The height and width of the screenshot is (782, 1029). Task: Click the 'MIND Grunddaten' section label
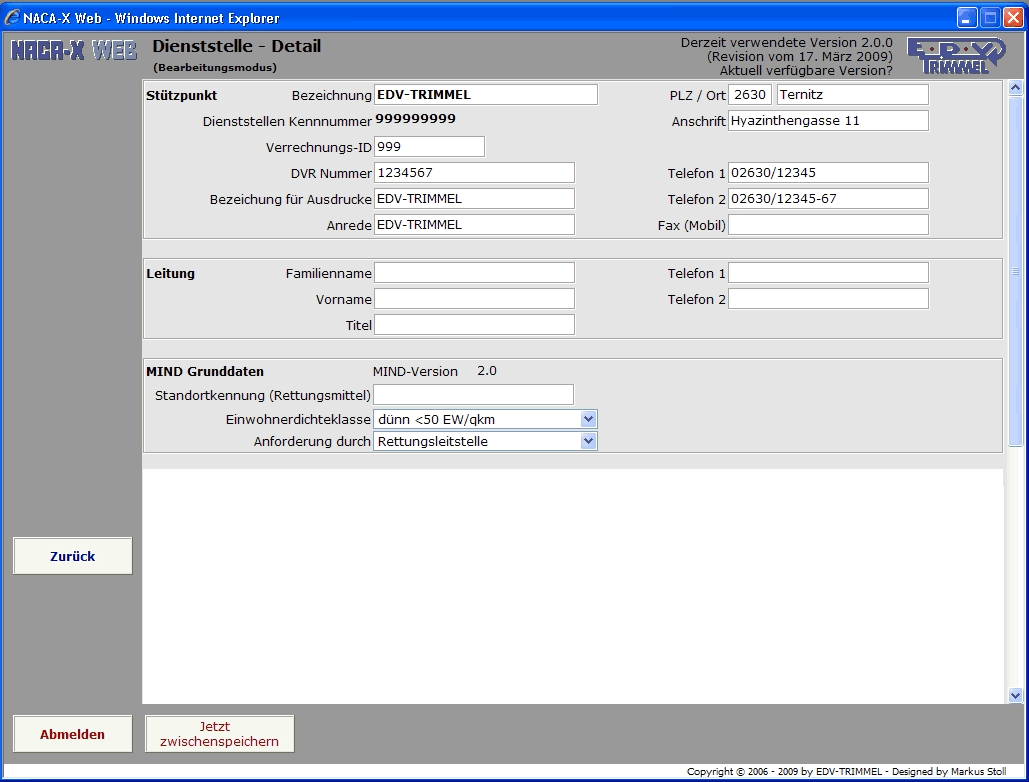coord(205,371)
